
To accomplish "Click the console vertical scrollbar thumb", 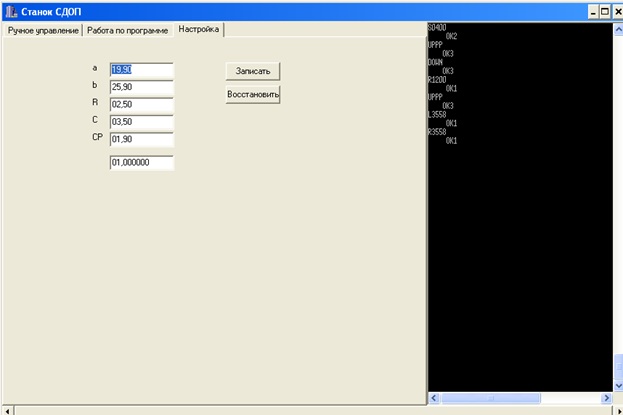I will (x=618, y=367).
